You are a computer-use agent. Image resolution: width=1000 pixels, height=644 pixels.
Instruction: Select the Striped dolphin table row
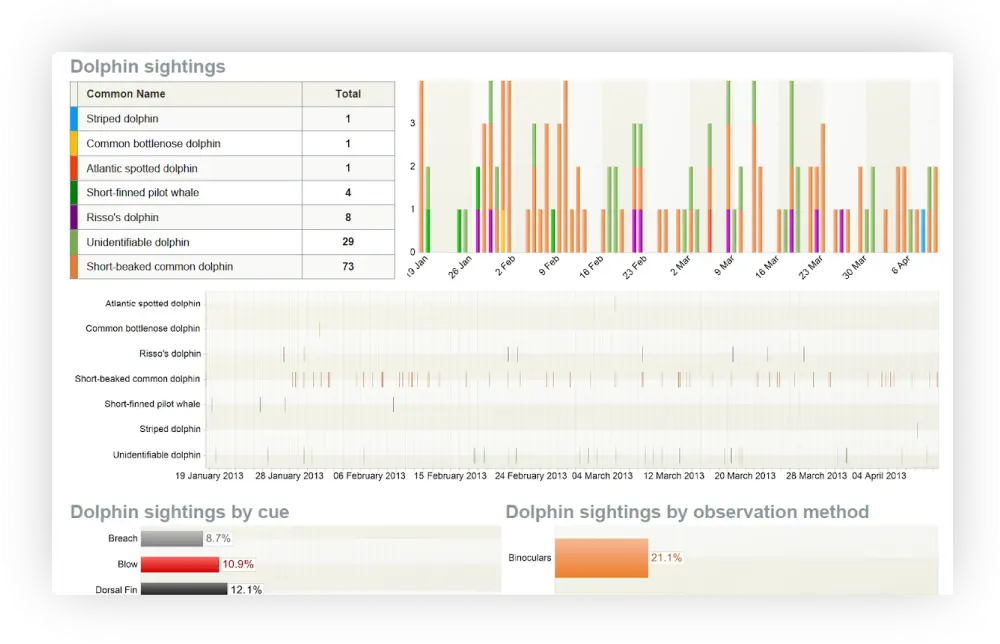coord(232,119)
